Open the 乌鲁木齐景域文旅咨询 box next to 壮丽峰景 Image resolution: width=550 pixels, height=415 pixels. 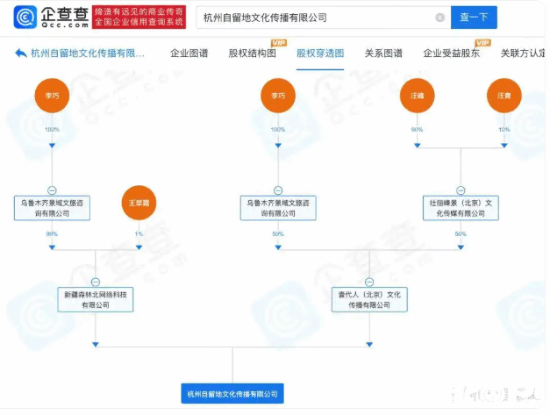tap(278, 208)
